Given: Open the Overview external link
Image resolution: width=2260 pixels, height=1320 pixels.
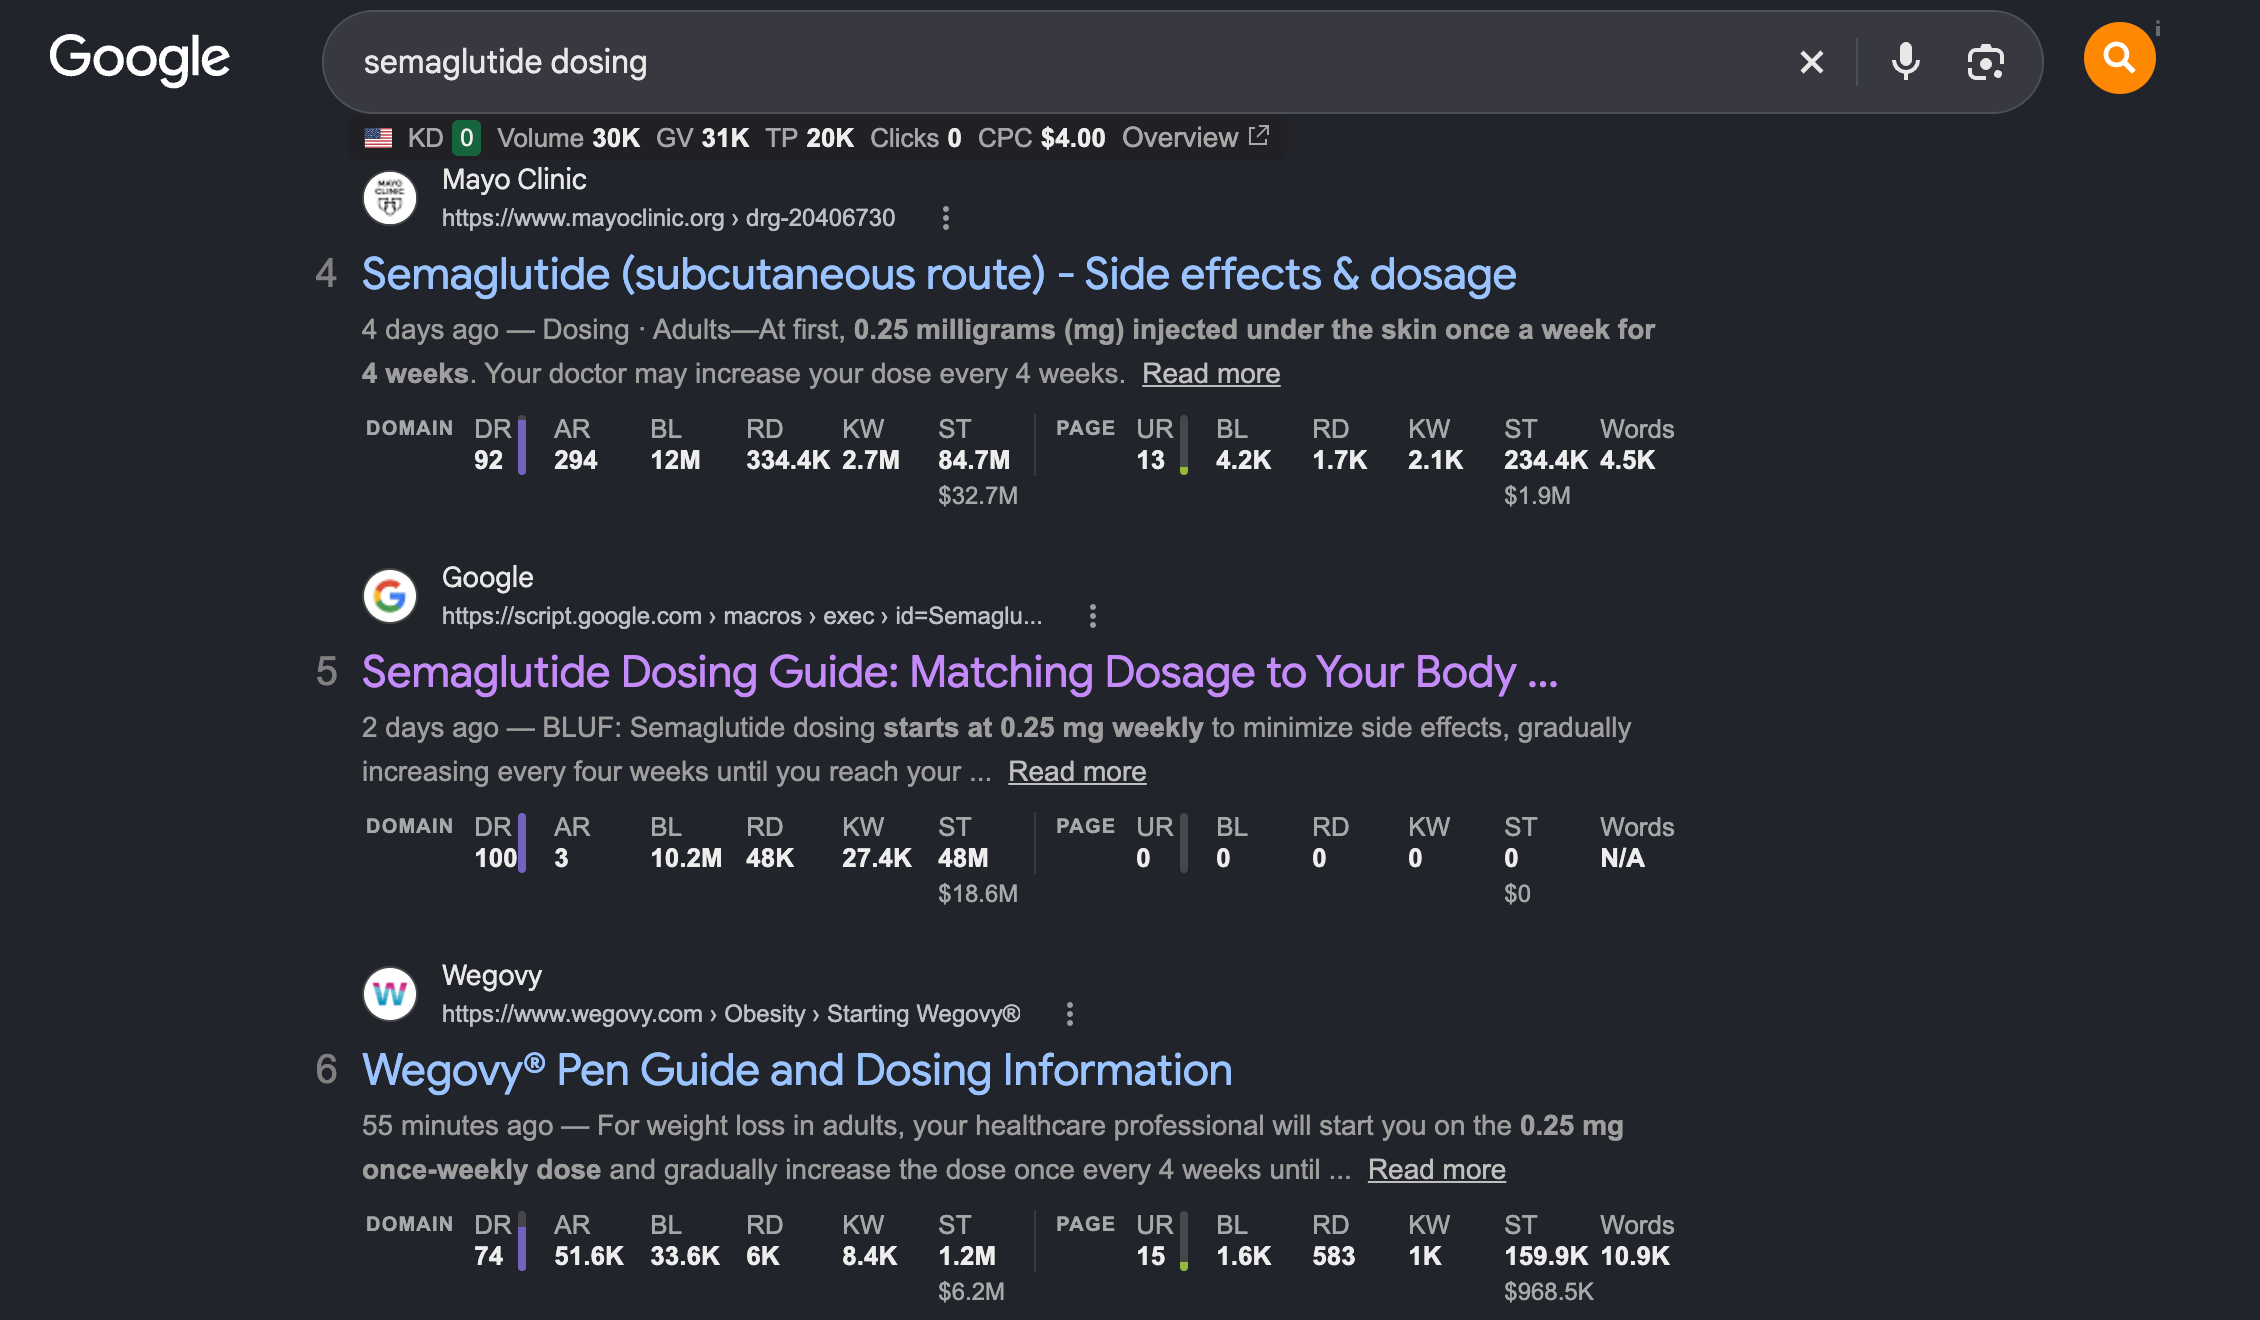Looking at the screenshot, I should click(1196, 137).
